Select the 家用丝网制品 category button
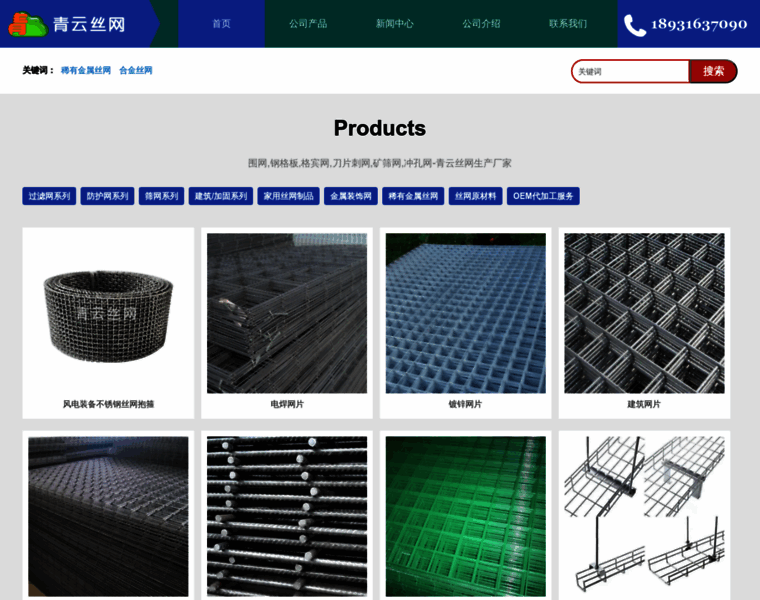Image resolution: width=760 pixels, height=600 pixels. tap(288, 196)
